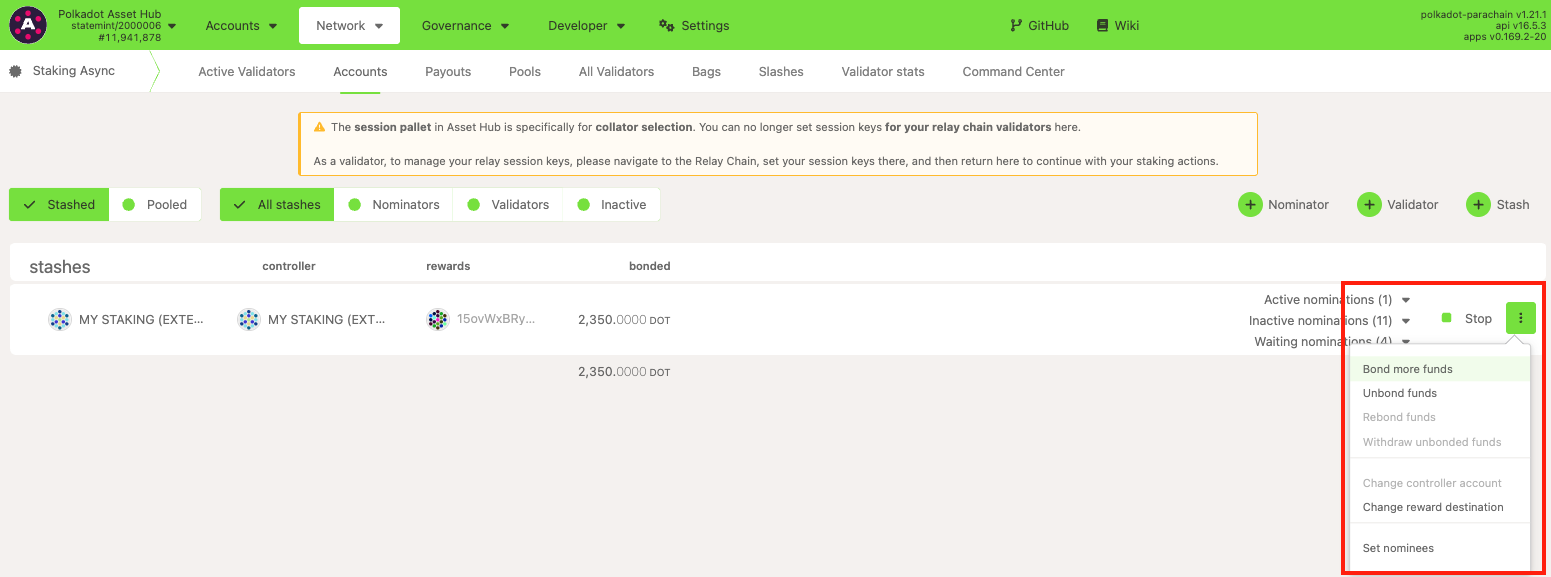Open the Wiki book icon
This screenshot has width=1551, height=577.
[1102, 25]
